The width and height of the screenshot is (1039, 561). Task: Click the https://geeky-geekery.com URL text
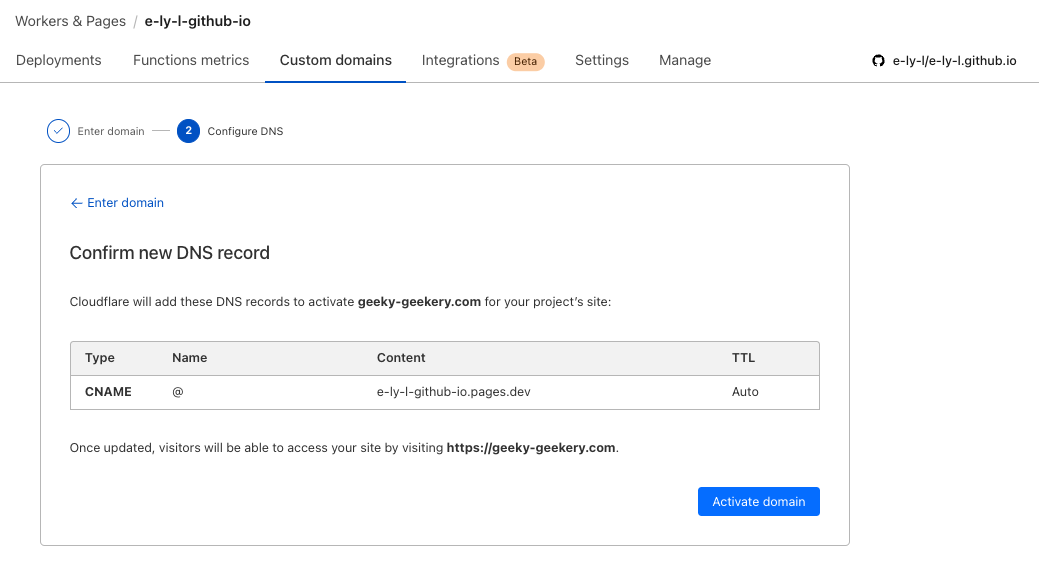[531, 448]
